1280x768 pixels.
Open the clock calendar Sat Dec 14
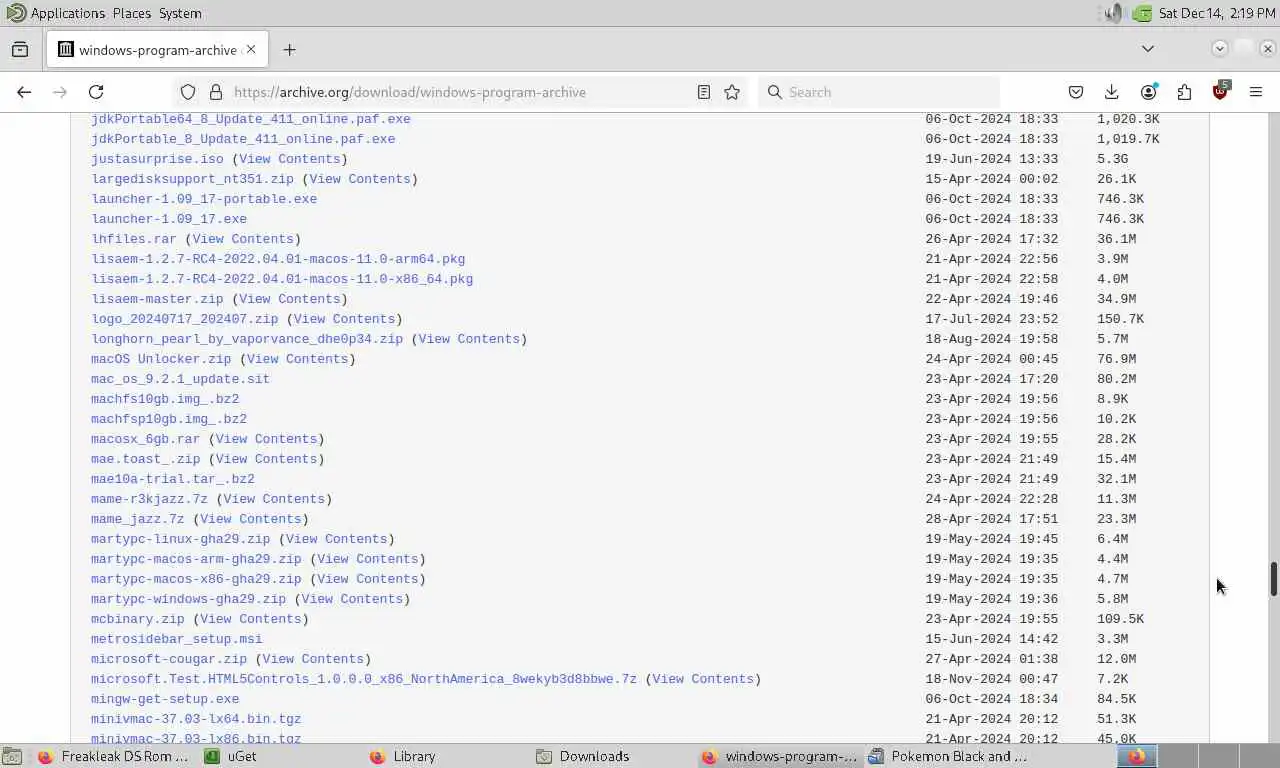click(x=1217, y=13)
